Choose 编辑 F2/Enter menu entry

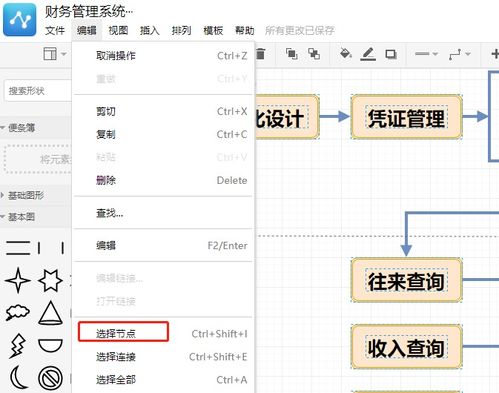coord(163,246)
